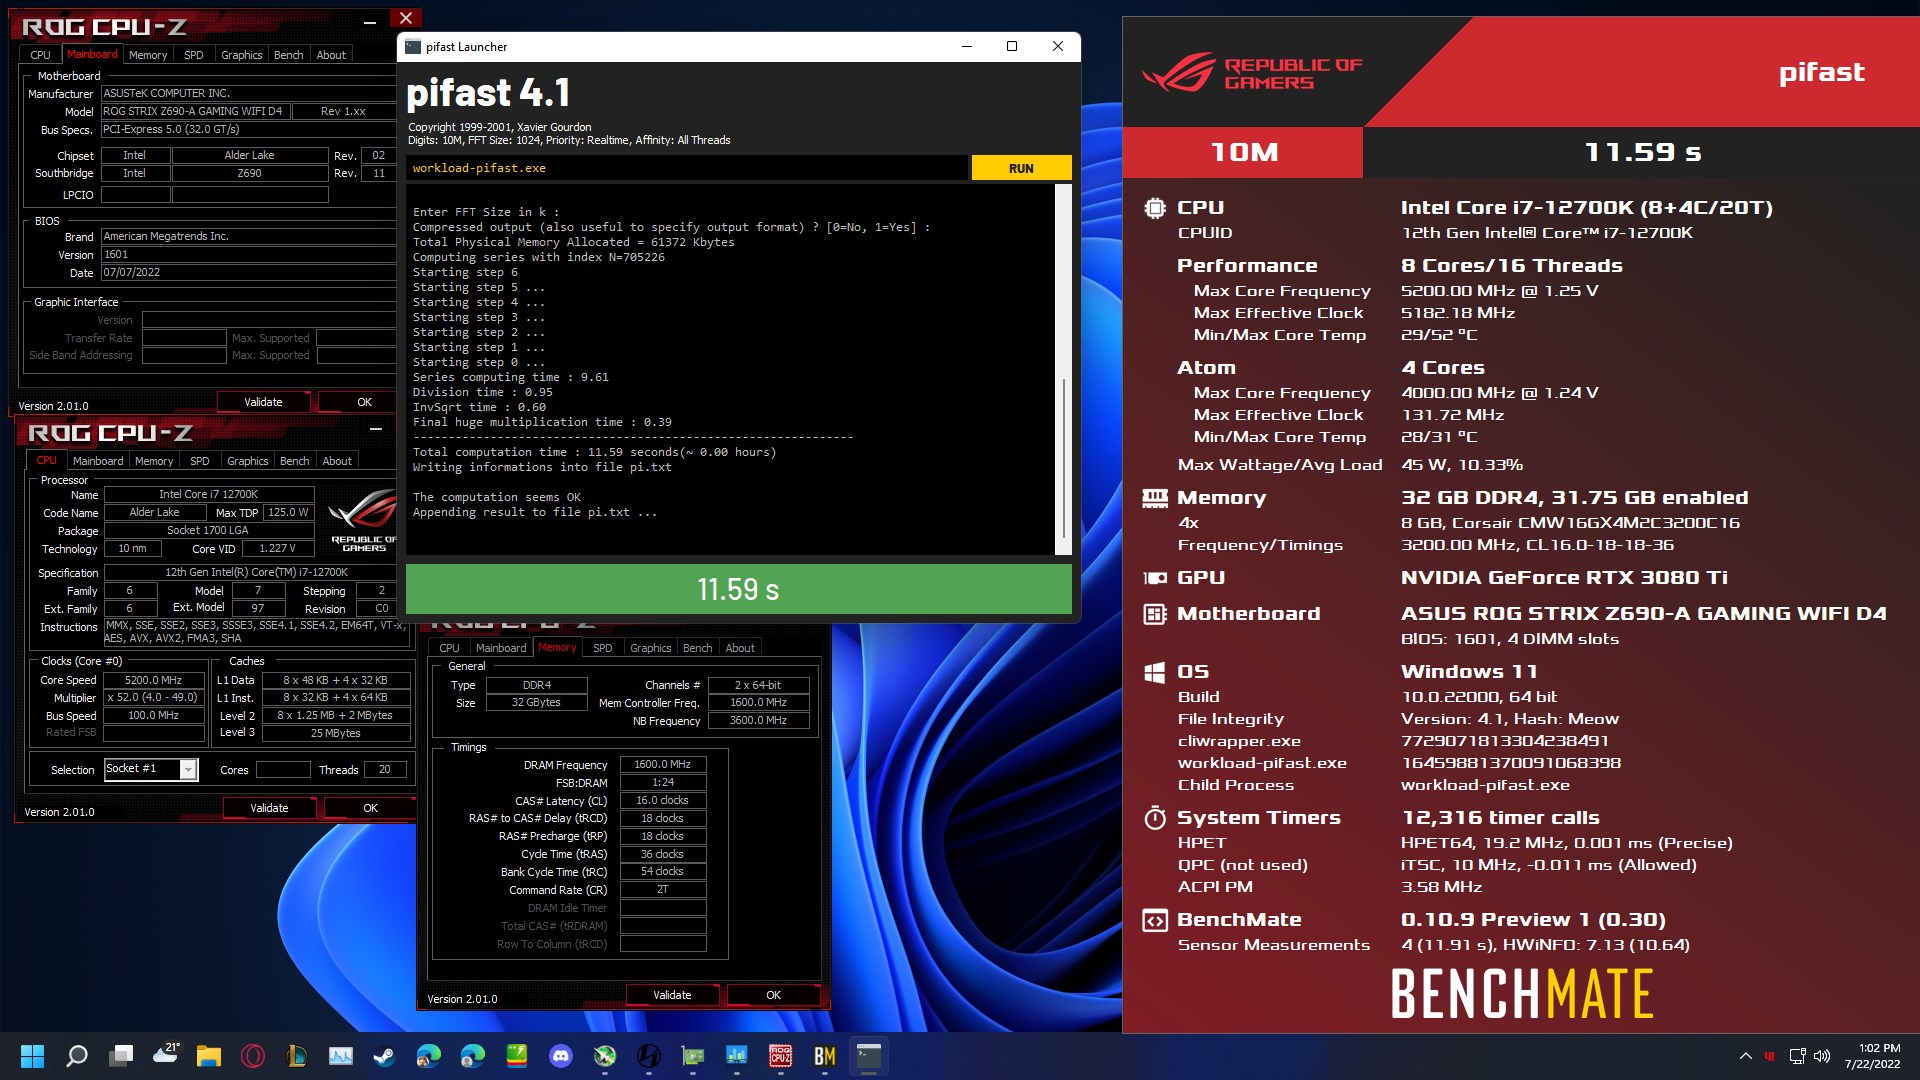Open the performance monitor graph taskbar icon
The image size is (1920, 1080).
coord(341,1056)
